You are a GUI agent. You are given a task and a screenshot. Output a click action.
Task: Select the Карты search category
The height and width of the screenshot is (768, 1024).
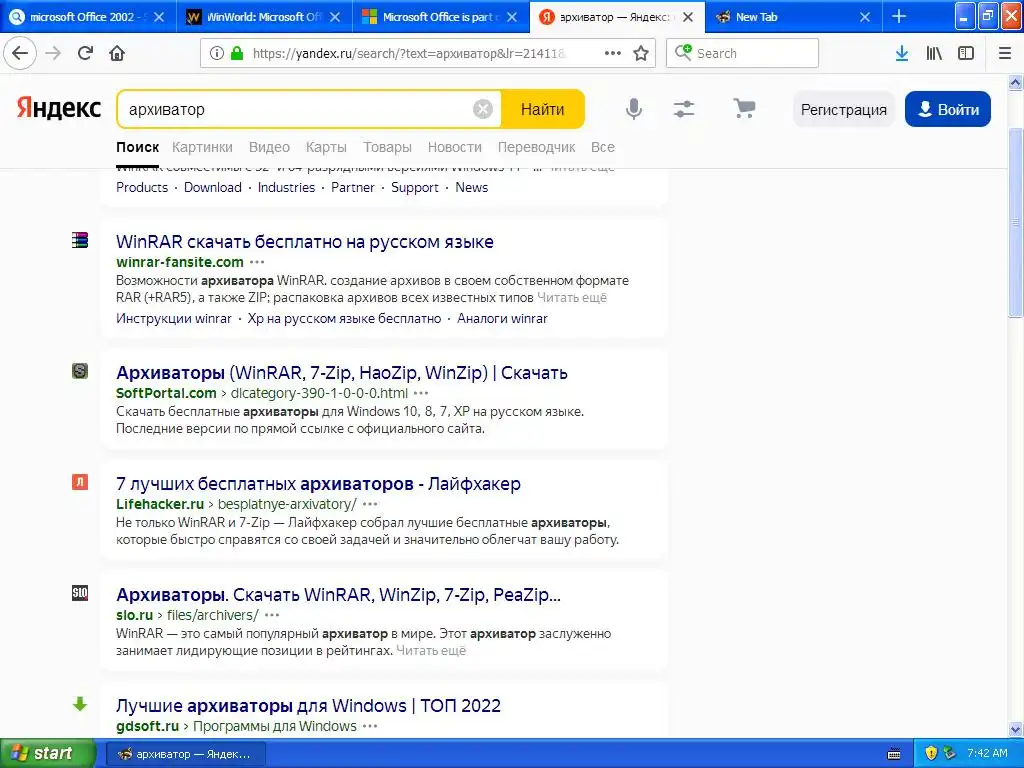point(326,147)
